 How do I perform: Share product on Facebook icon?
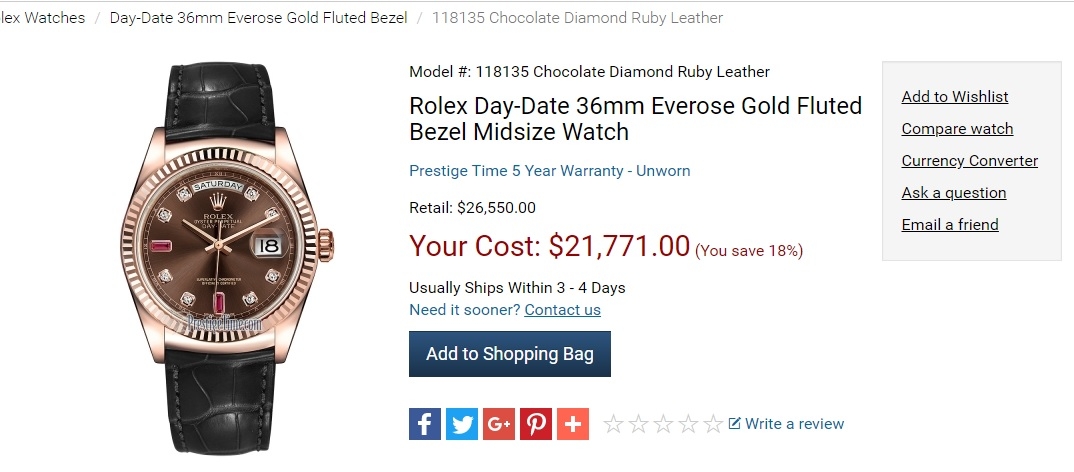pyautogui.click(x=425, y=424)
